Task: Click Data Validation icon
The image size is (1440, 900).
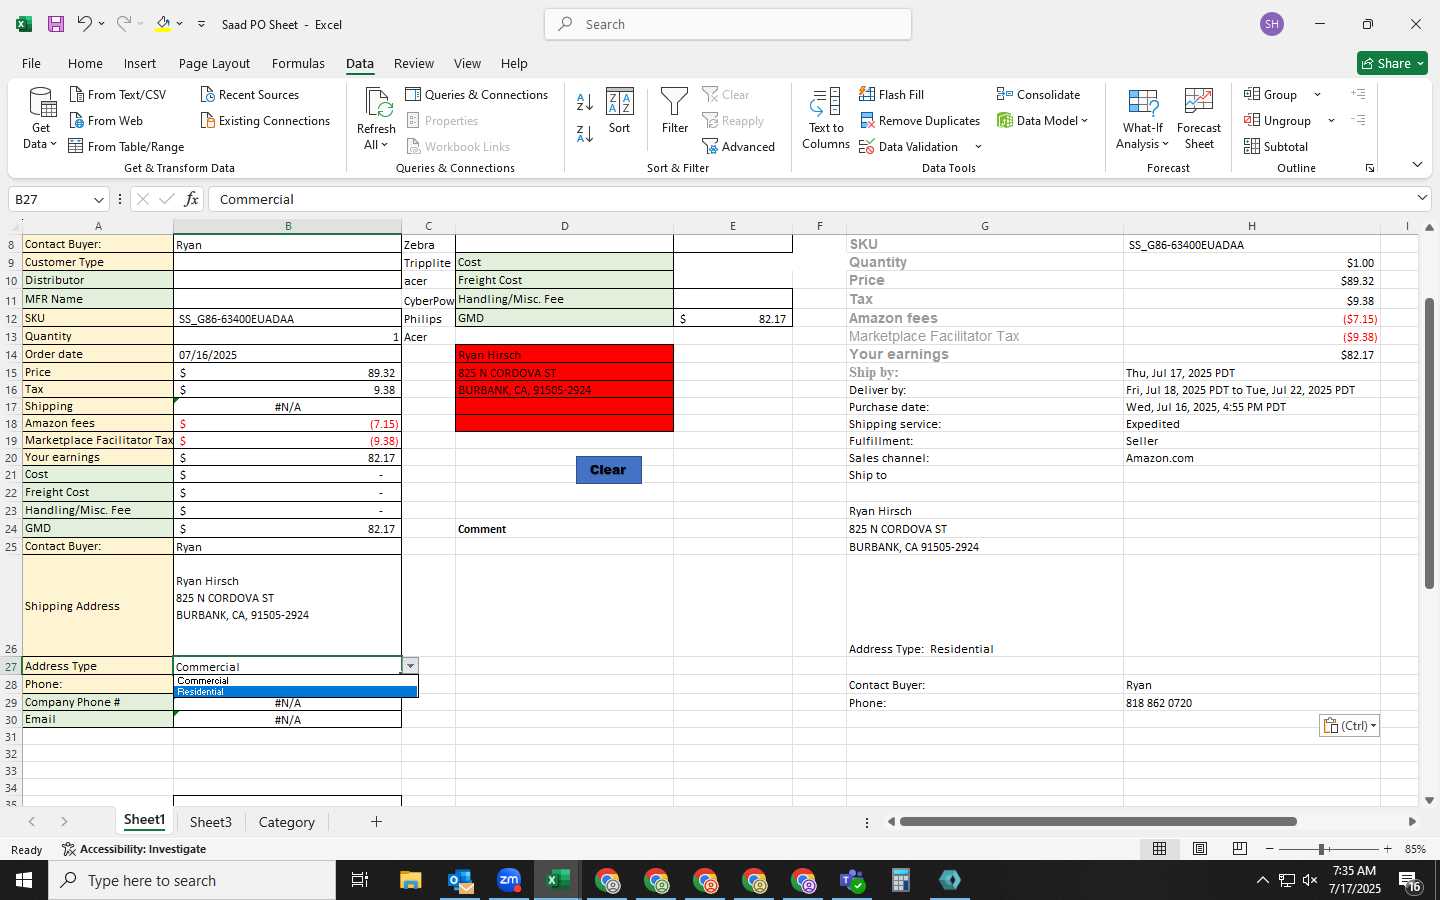Action: pos(867,147)
